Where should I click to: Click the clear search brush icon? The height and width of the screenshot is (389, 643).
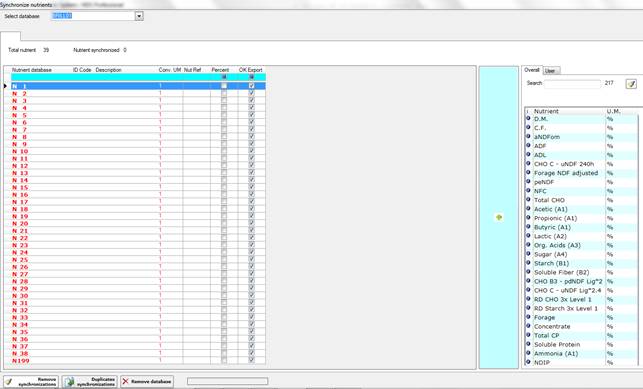coord(631,84)
